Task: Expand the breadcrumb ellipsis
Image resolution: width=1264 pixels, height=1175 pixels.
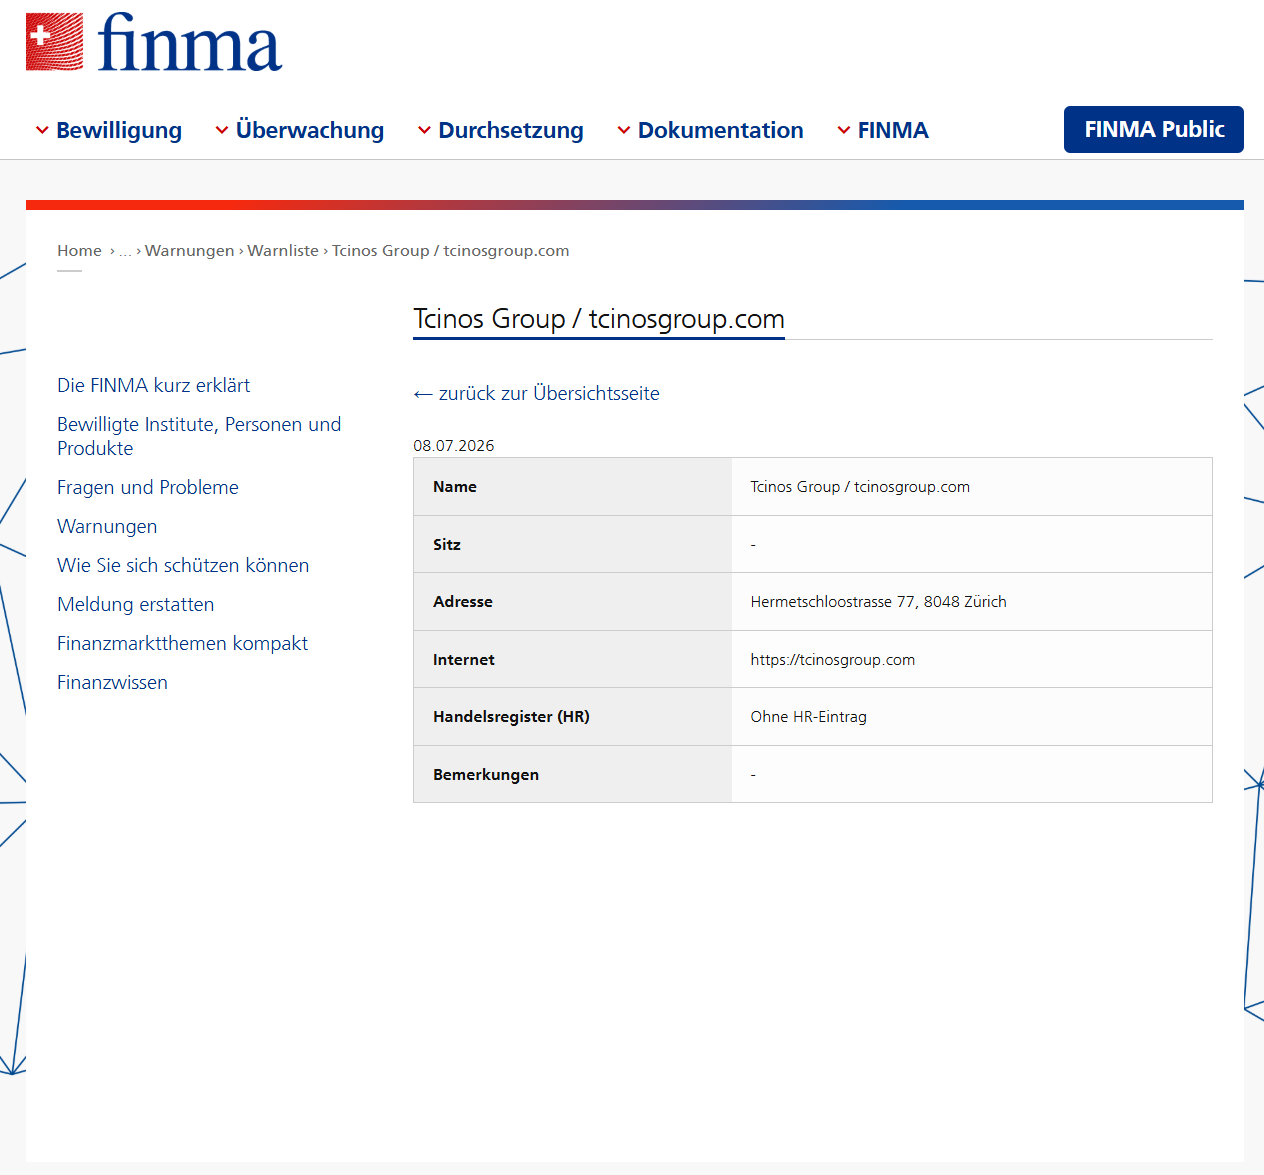Action: click(125, 252)
